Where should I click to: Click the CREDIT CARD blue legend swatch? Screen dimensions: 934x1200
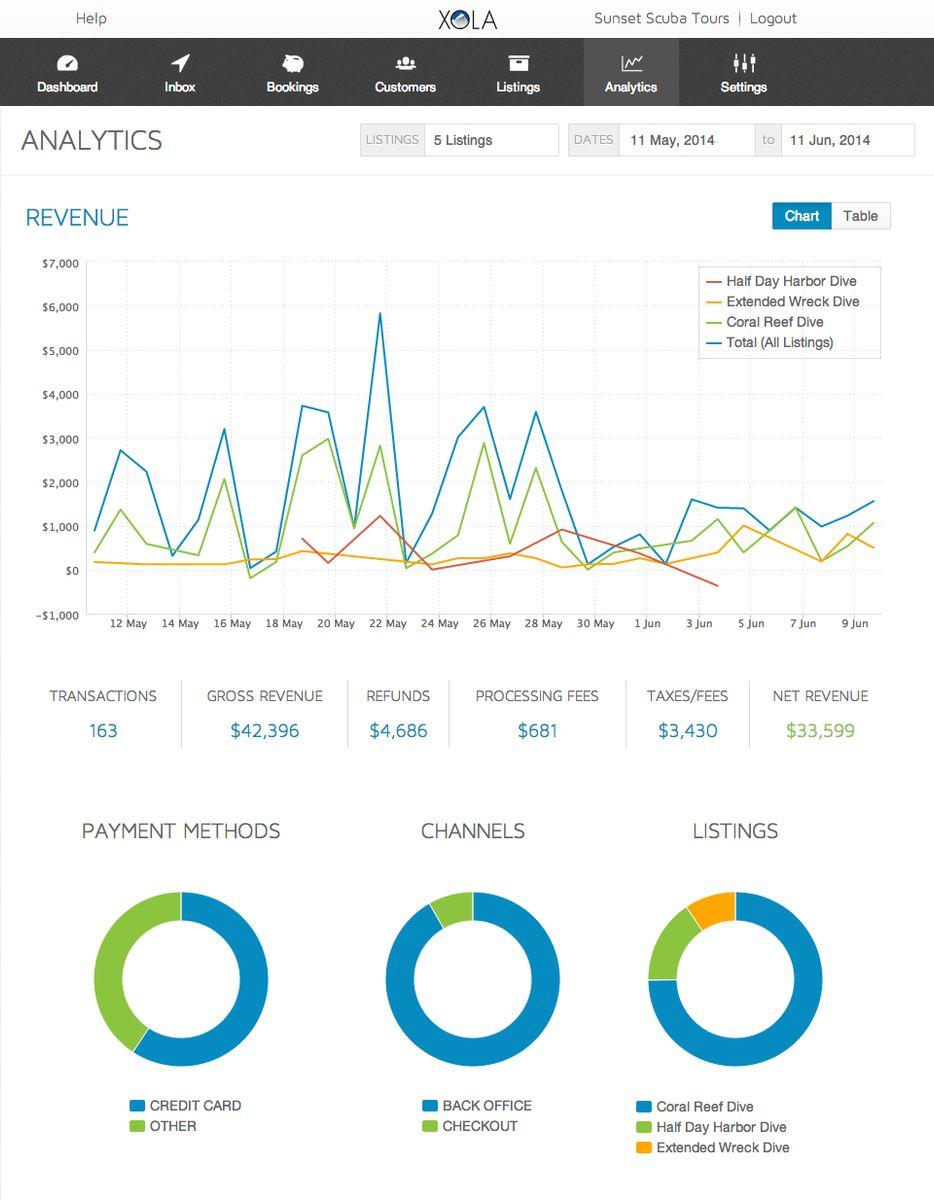point(137,1106)
